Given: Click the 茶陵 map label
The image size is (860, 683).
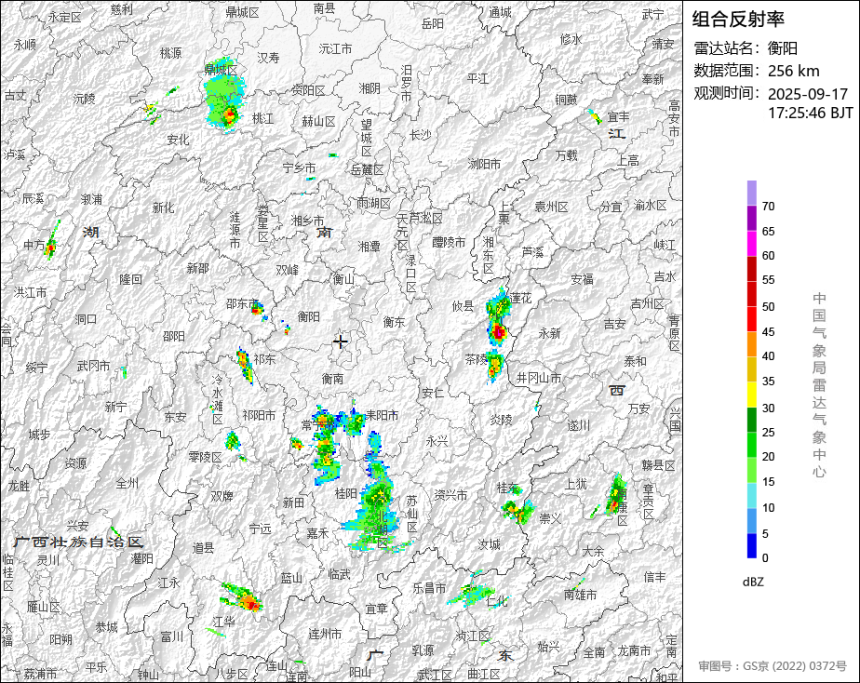Looking at the screenshot, I should point(476,359).
